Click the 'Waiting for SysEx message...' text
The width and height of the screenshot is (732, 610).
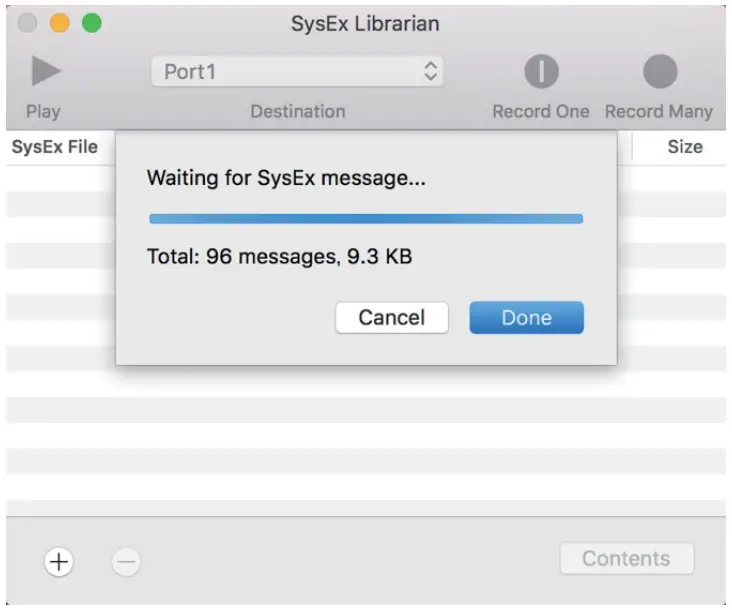coord(286,178)
